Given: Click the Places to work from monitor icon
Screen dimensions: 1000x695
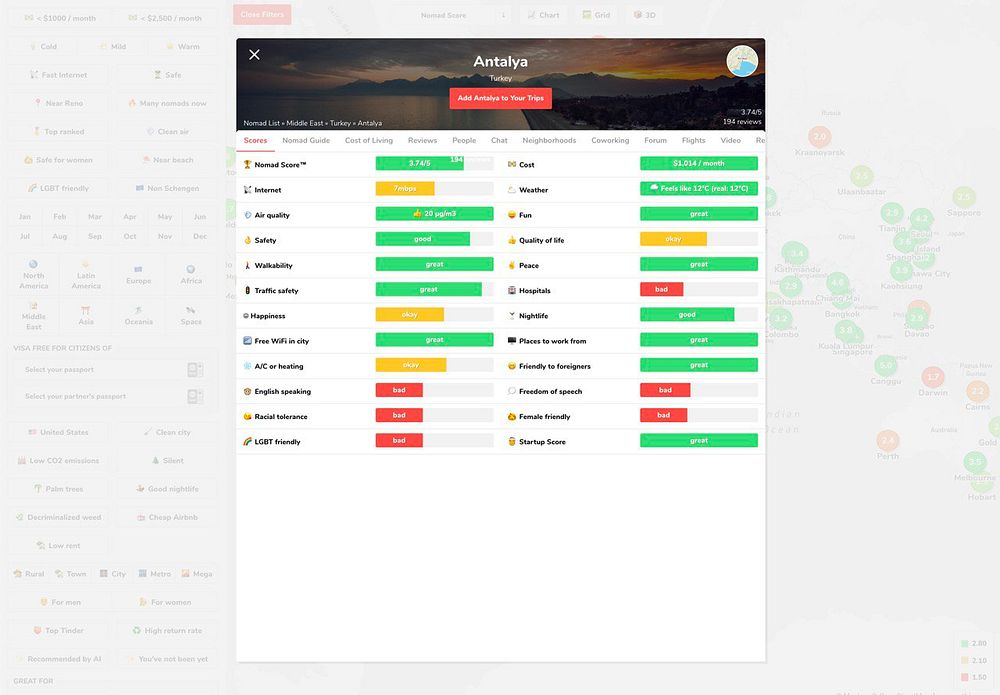Looking at the screenshot, I should point(511,341).
